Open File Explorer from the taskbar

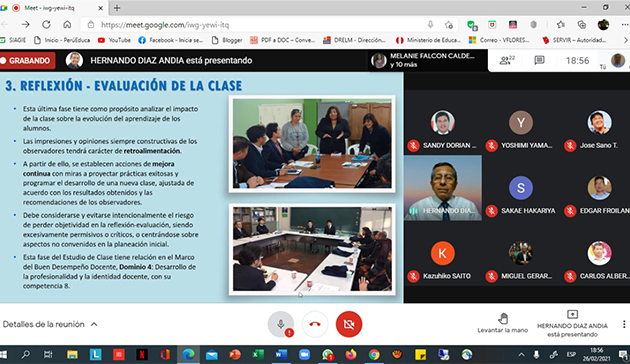(72, 354)
